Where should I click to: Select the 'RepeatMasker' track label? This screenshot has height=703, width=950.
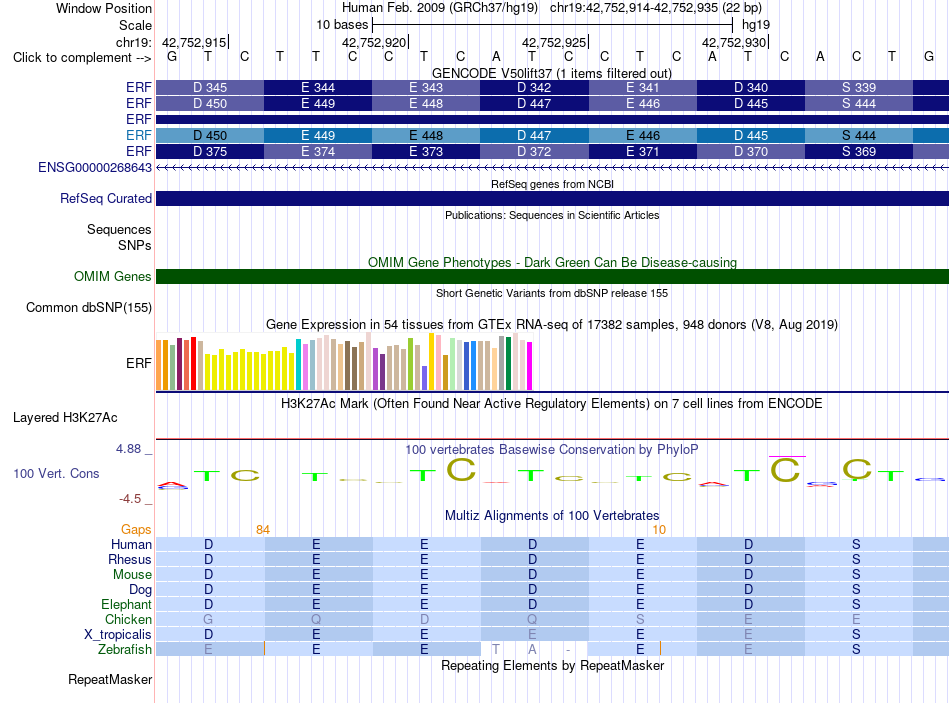click(x=110, y=679)
